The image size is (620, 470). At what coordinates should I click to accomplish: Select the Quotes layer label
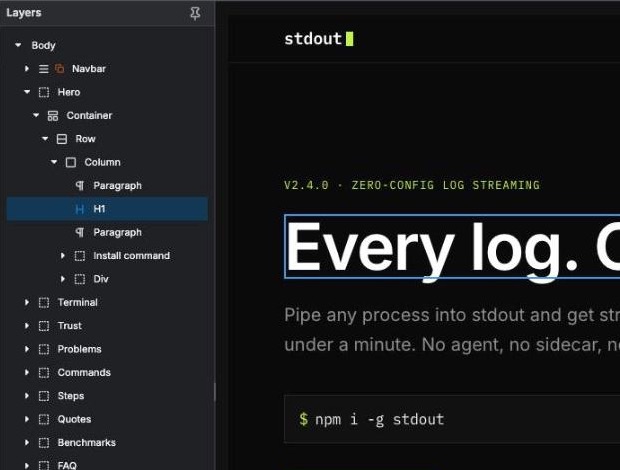click(74, 419)
